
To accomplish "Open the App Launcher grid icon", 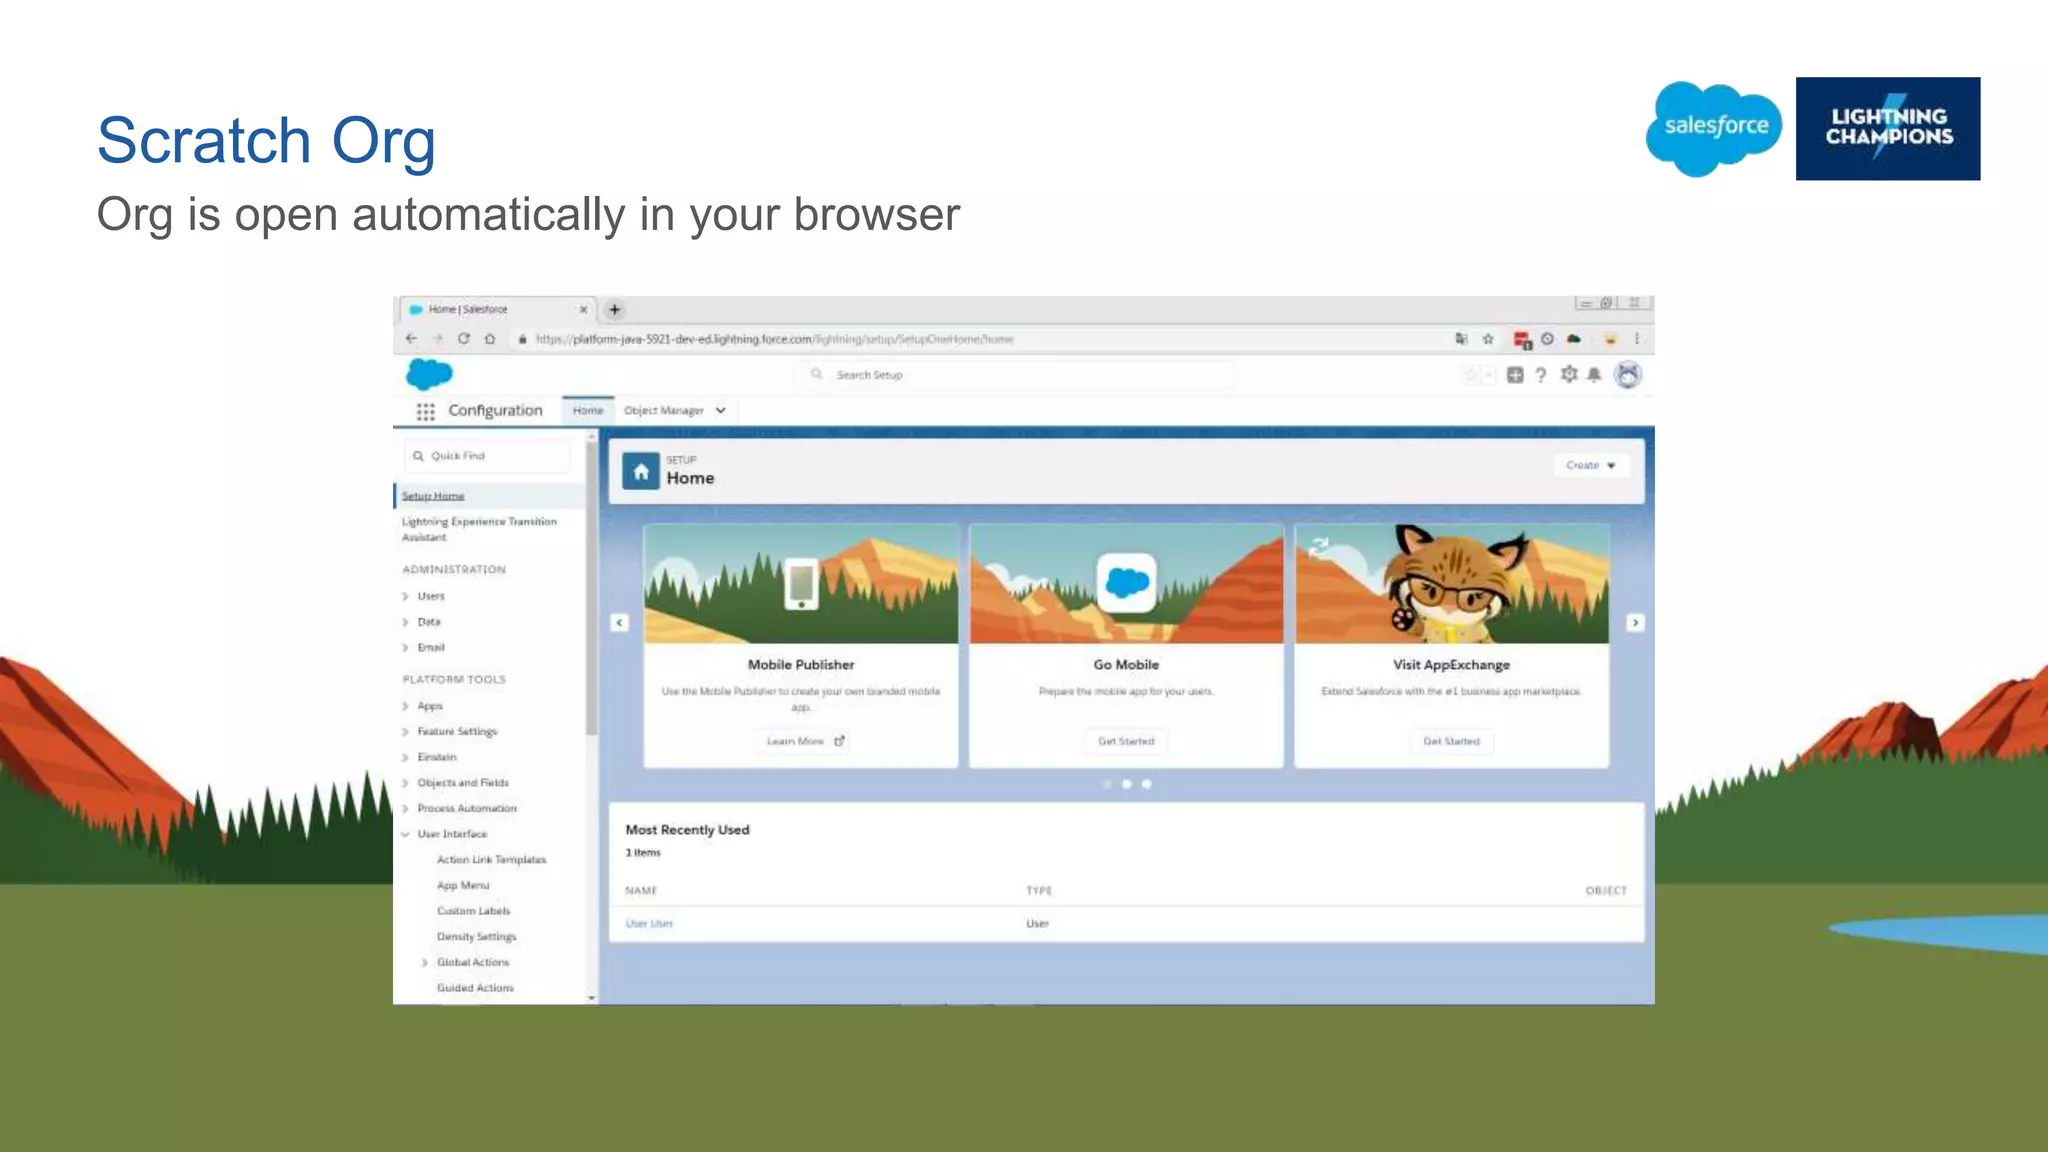I will coord(426,411).
